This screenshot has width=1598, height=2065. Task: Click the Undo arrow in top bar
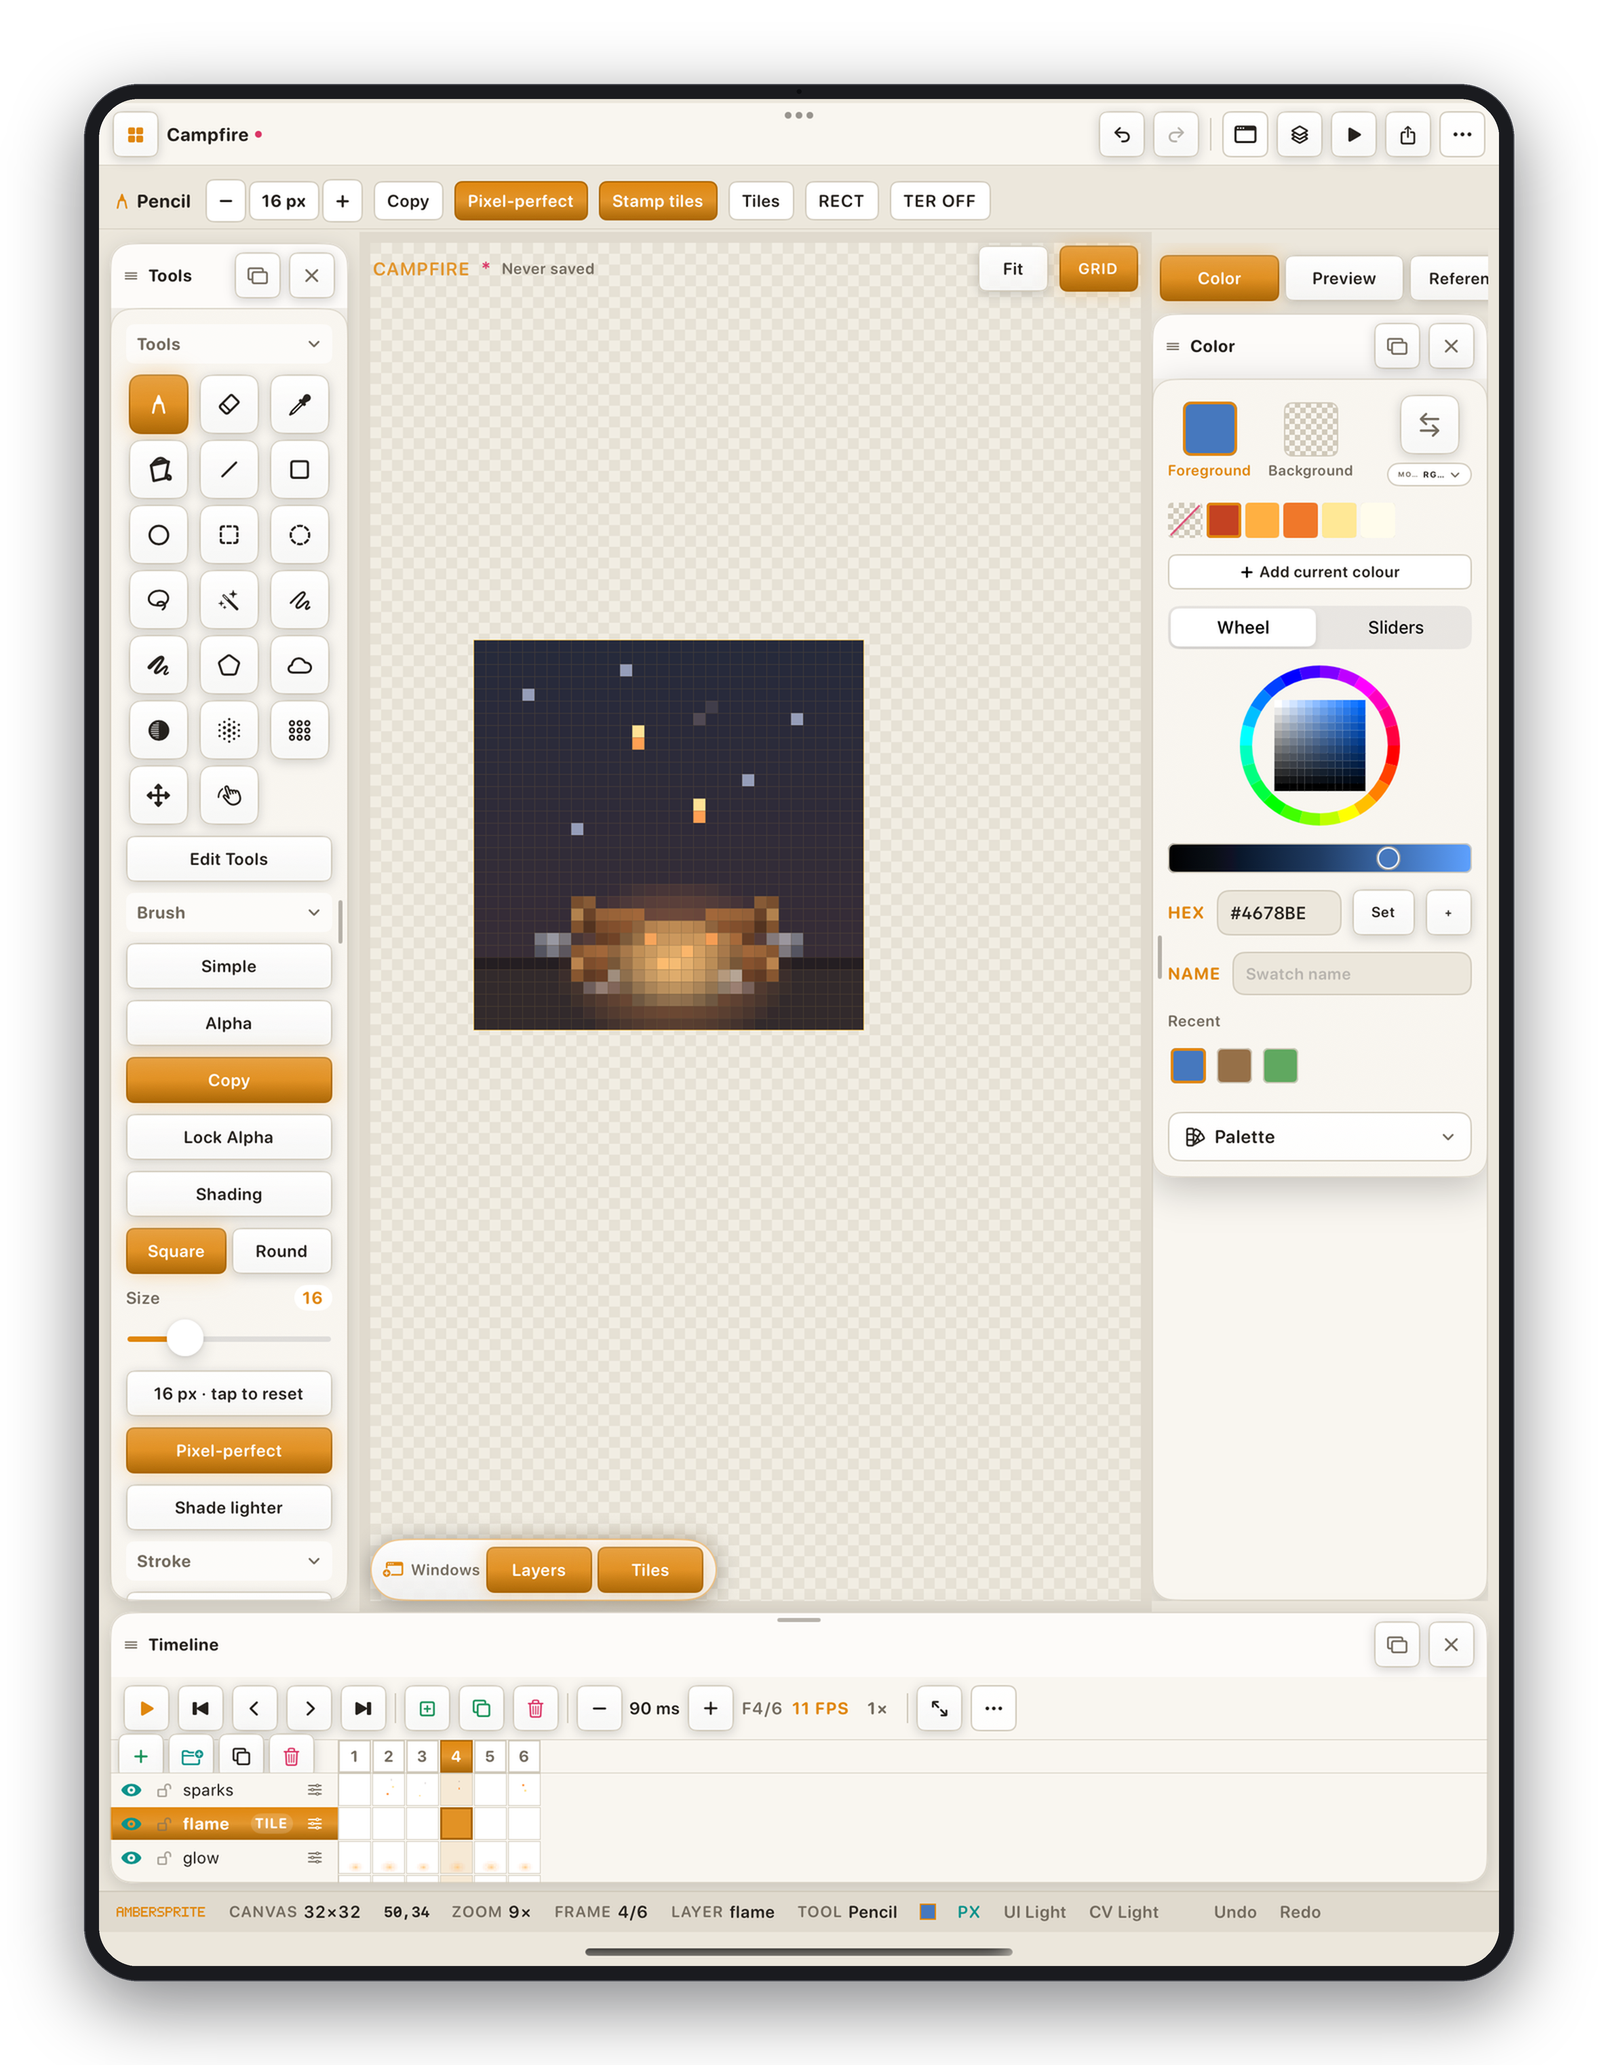tap(1122, 135)
